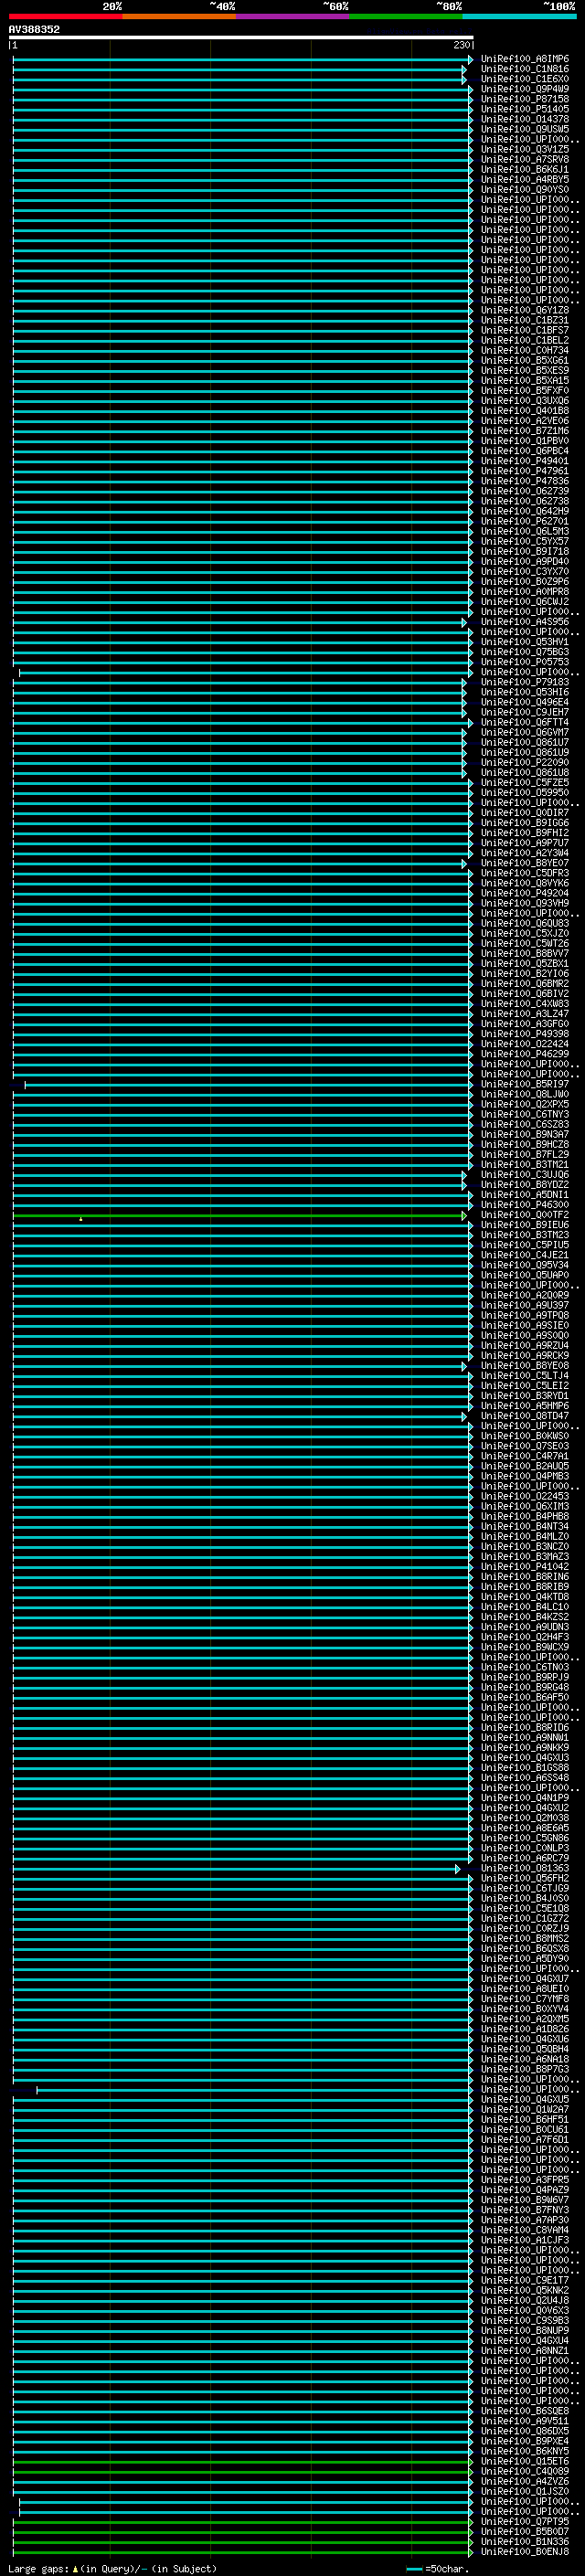
Task: Click hit label UniRef100_A9U397
Action: pos(525,1305)
